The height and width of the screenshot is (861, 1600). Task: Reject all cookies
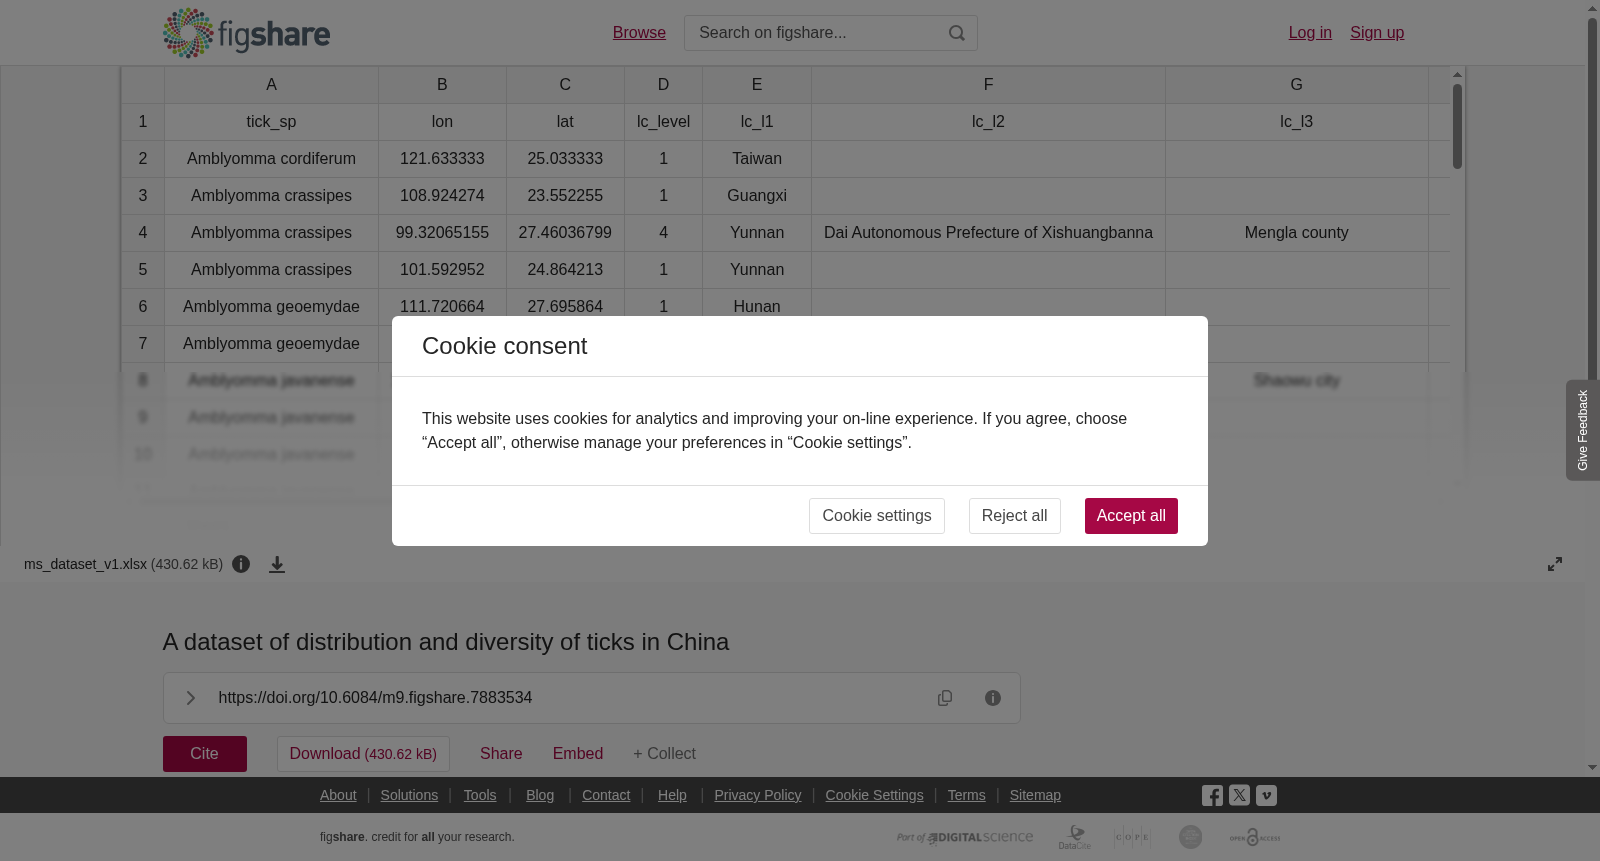[x=1014, y=516]
